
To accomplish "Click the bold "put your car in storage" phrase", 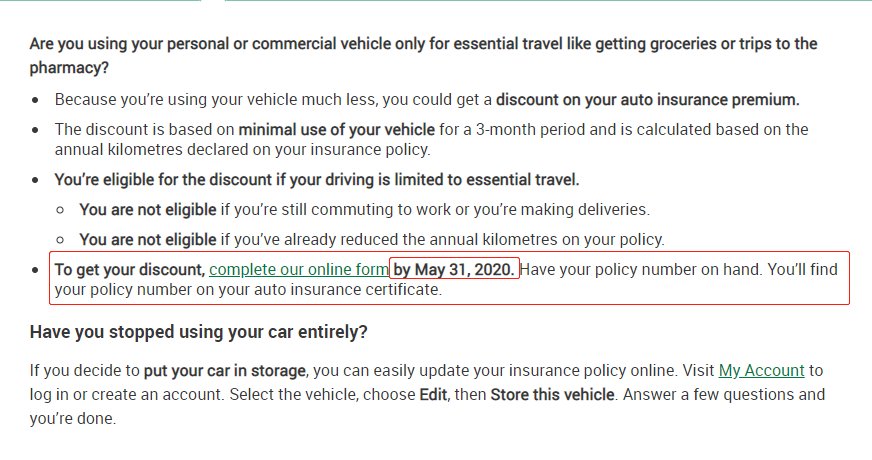I will tap(225, 370).
